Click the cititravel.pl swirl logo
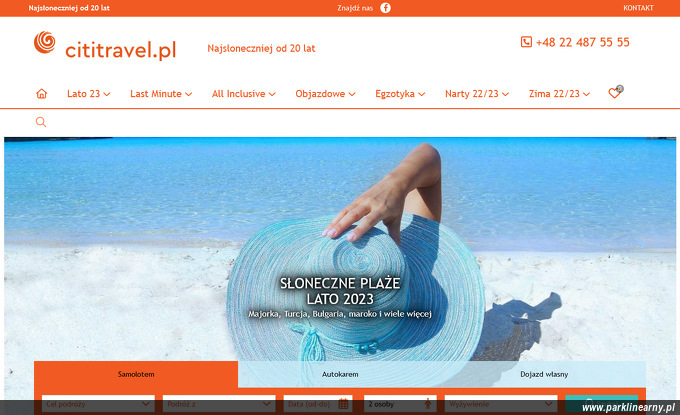 point(45,42)
